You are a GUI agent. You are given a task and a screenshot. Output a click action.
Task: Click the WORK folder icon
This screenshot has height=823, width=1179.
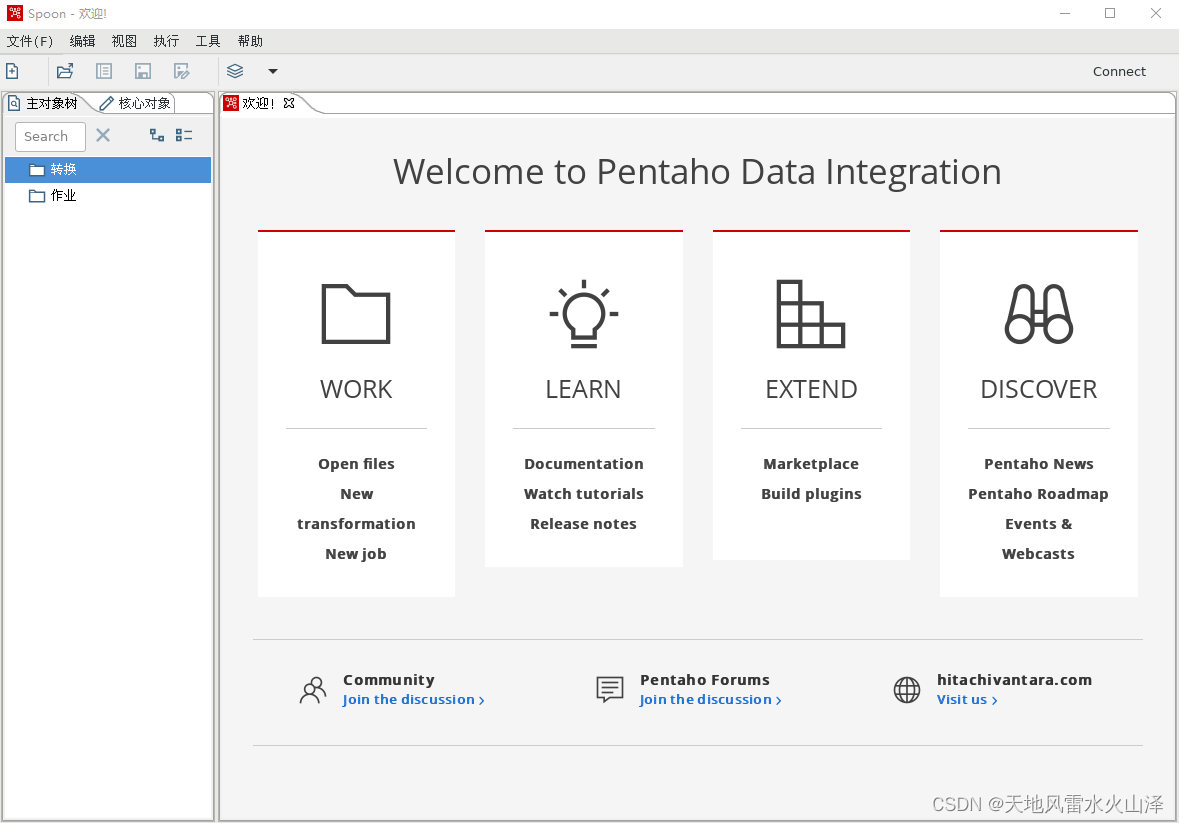tap(356, 313)
